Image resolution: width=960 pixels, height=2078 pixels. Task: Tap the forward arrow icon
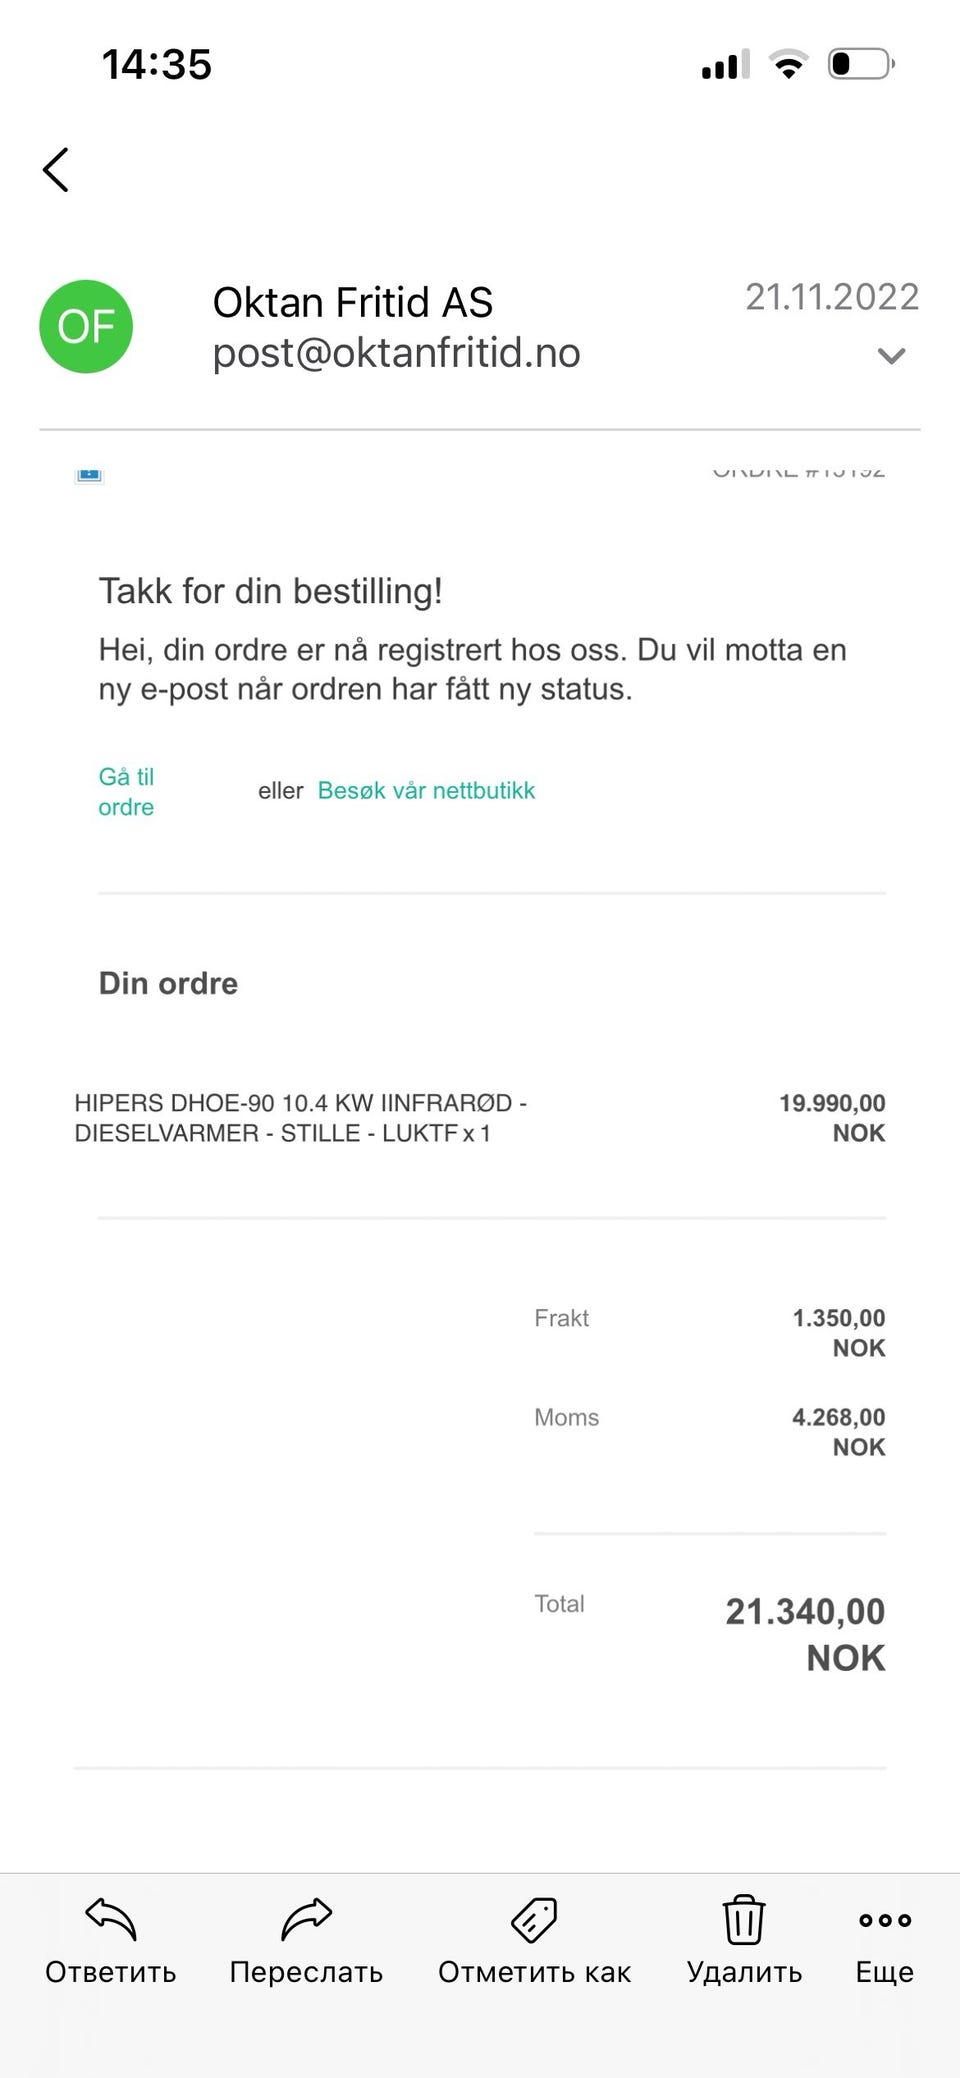pos(306,1918)
